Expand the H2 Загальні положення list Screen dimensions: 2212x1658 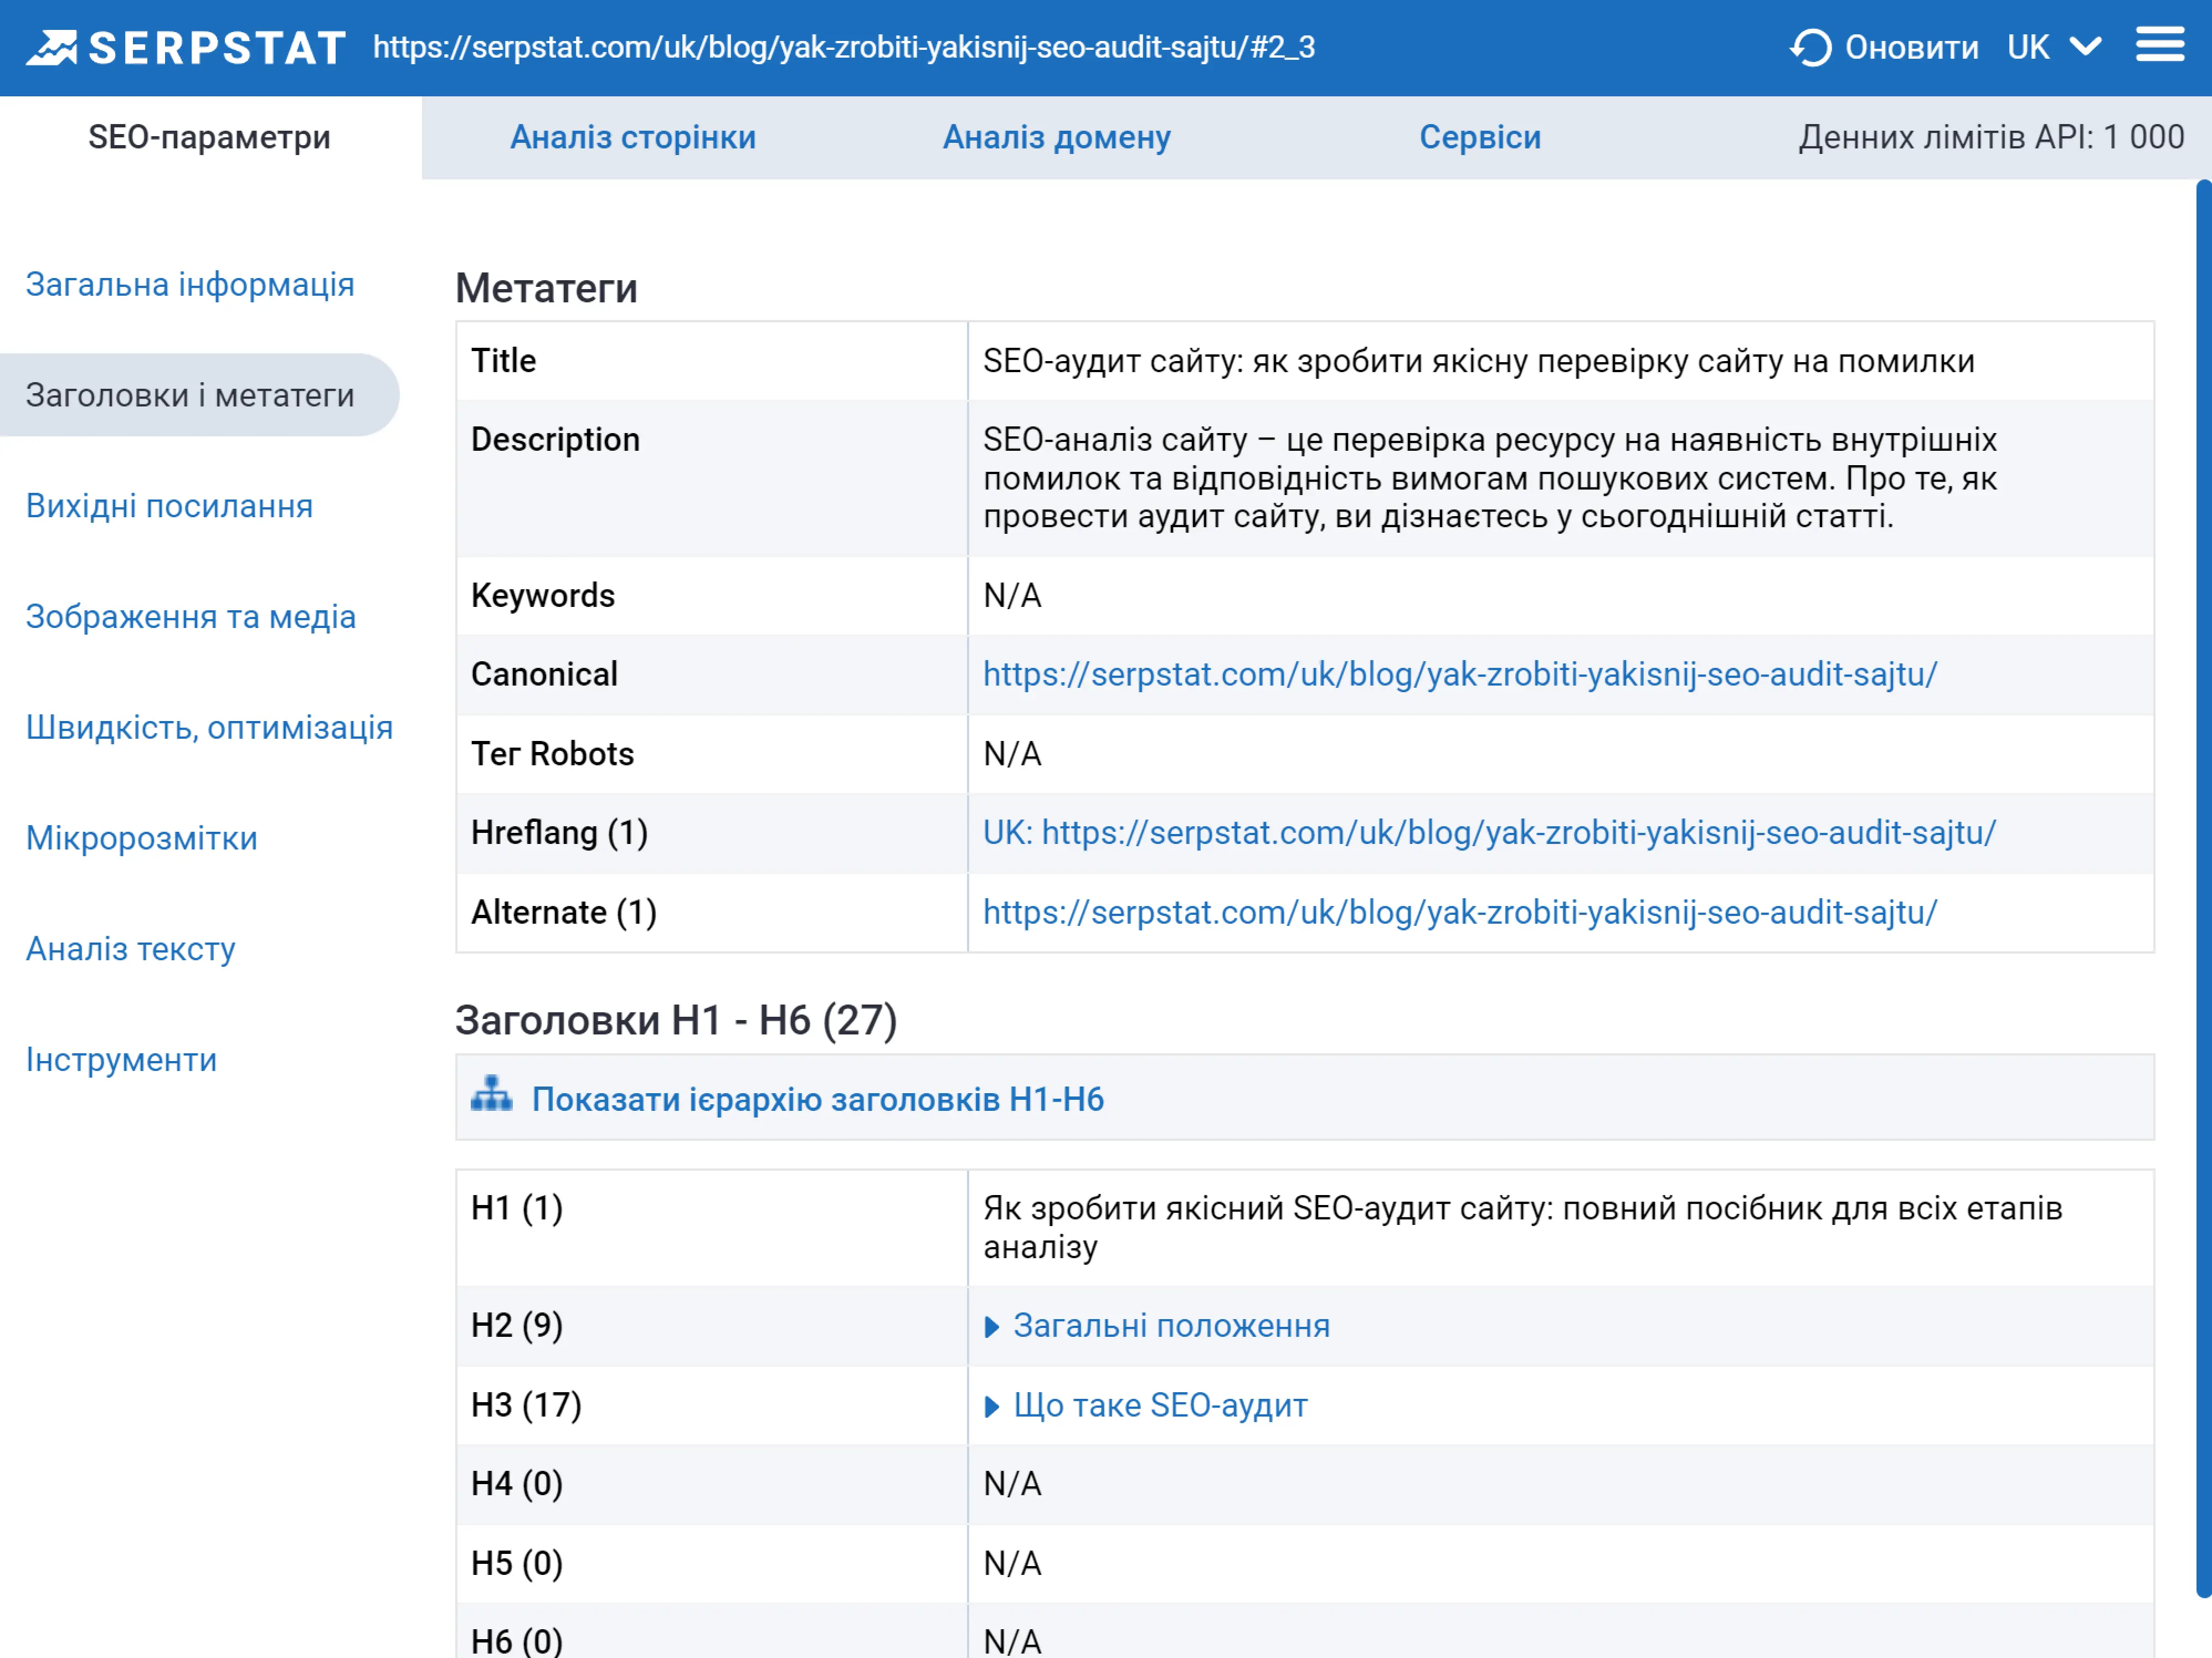pos(1157,1325)
